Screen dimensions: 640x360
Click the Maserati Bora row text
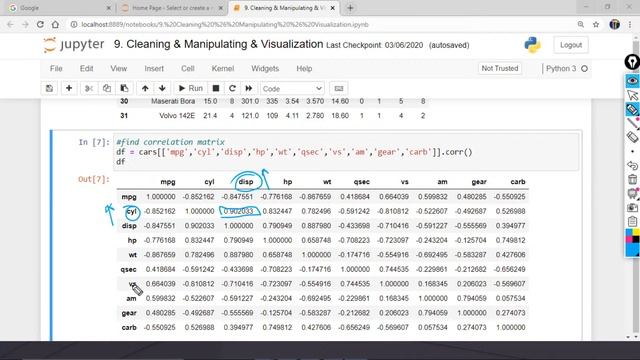(173, 101)
